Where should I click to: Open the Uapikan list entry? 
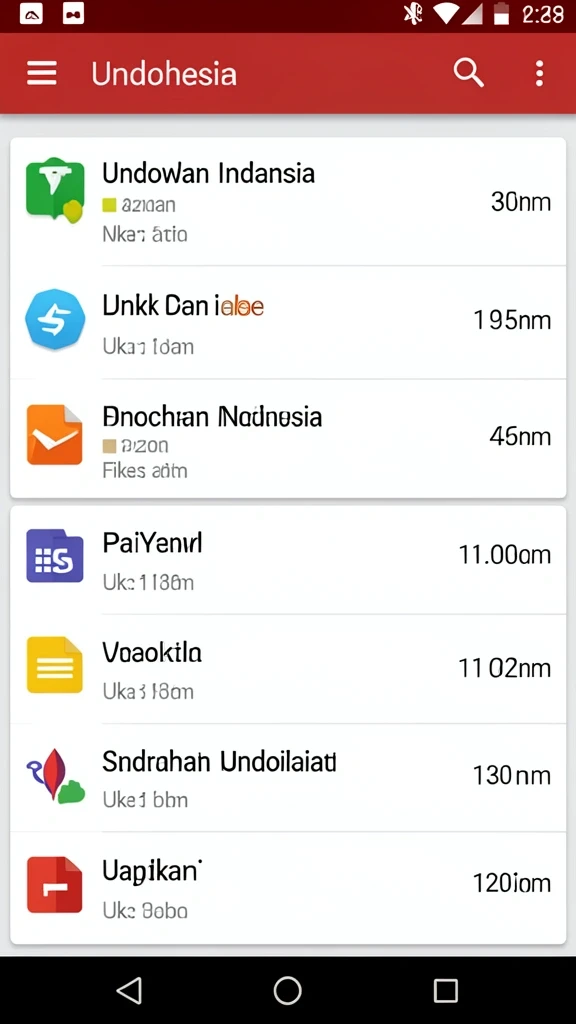[288, 888]
